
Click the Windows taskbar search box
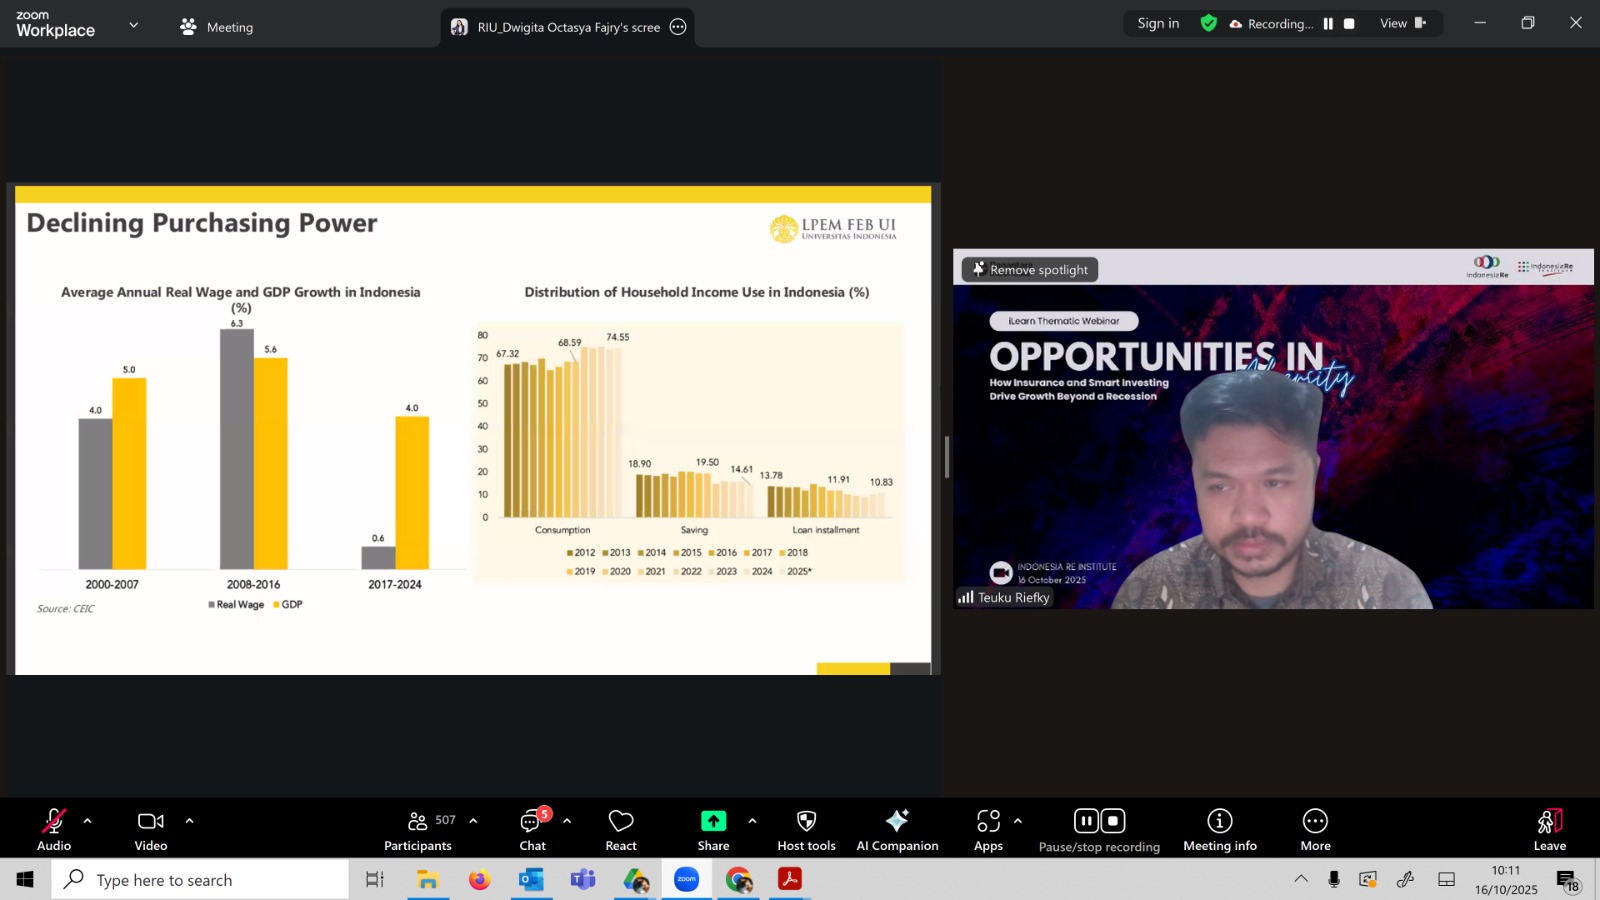click(x=200, y=880)
